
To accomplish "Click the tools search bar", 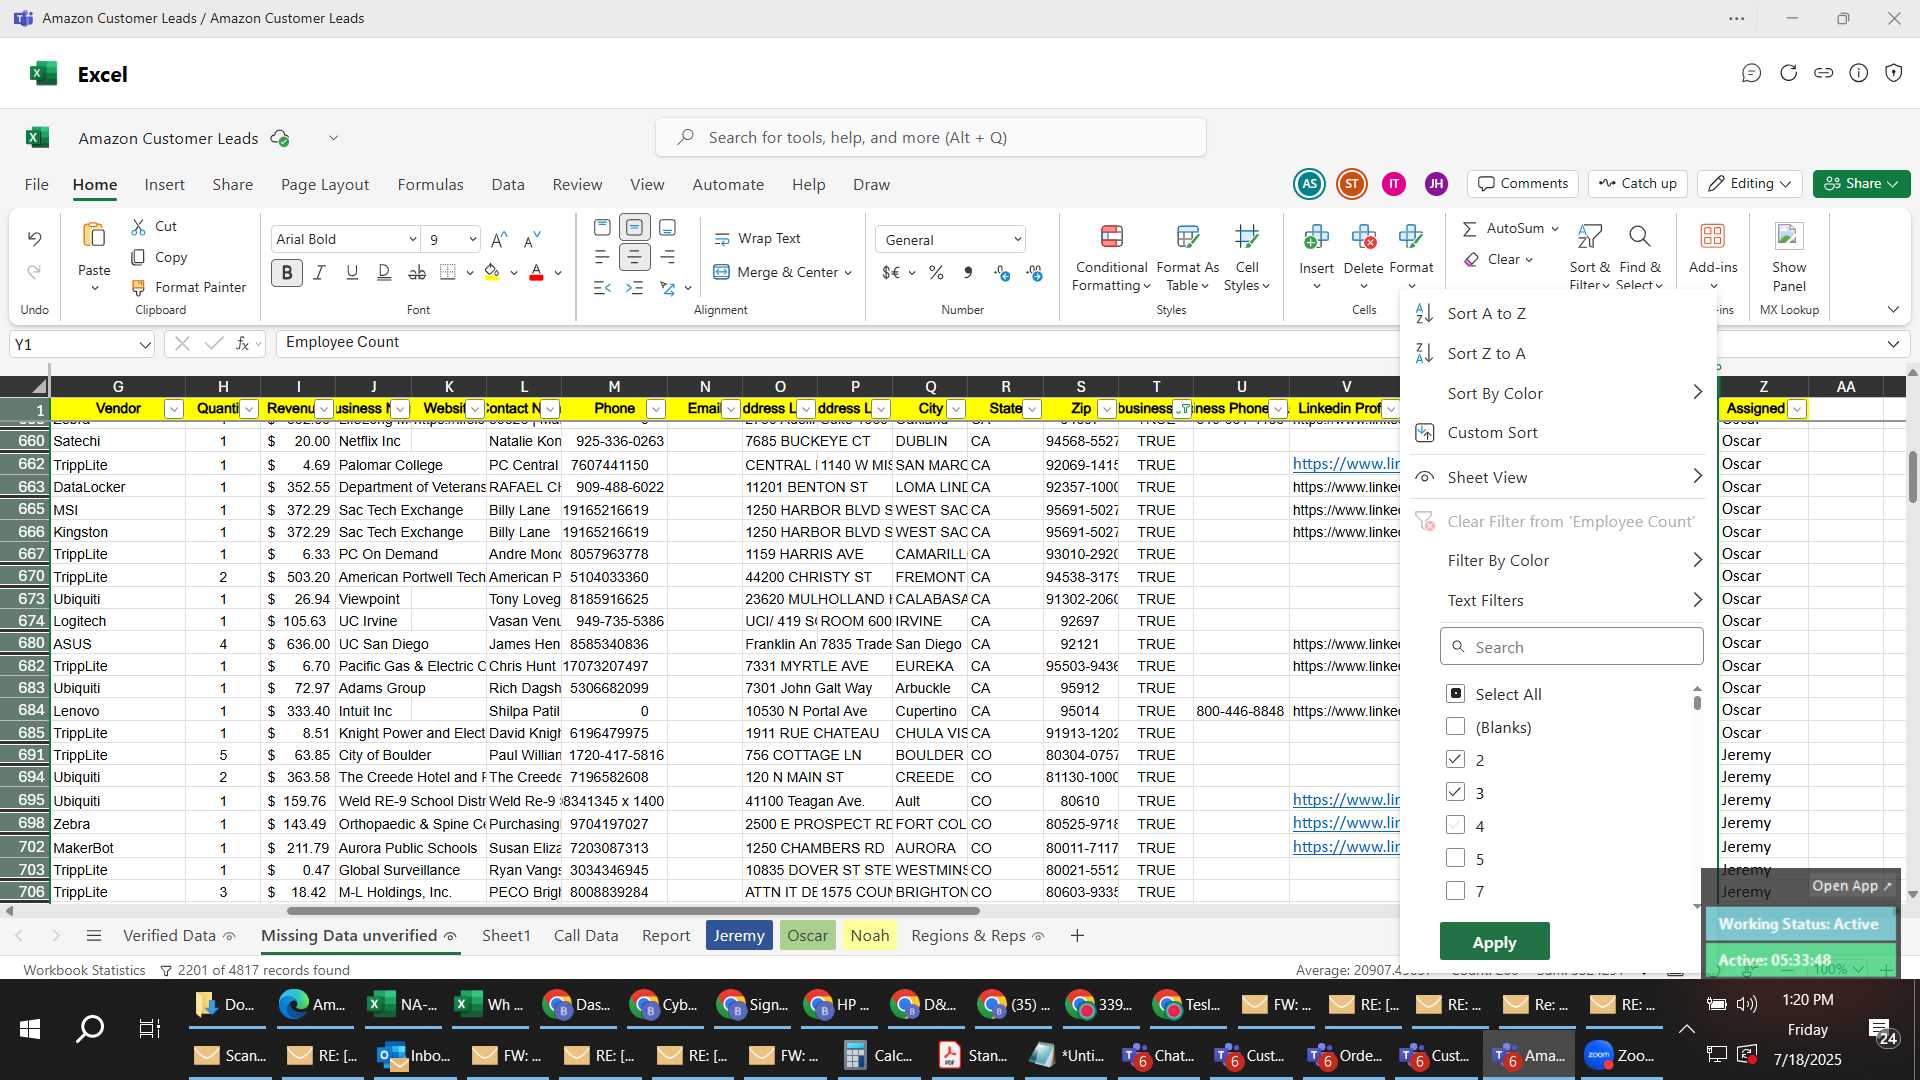I will click(930, 138).
